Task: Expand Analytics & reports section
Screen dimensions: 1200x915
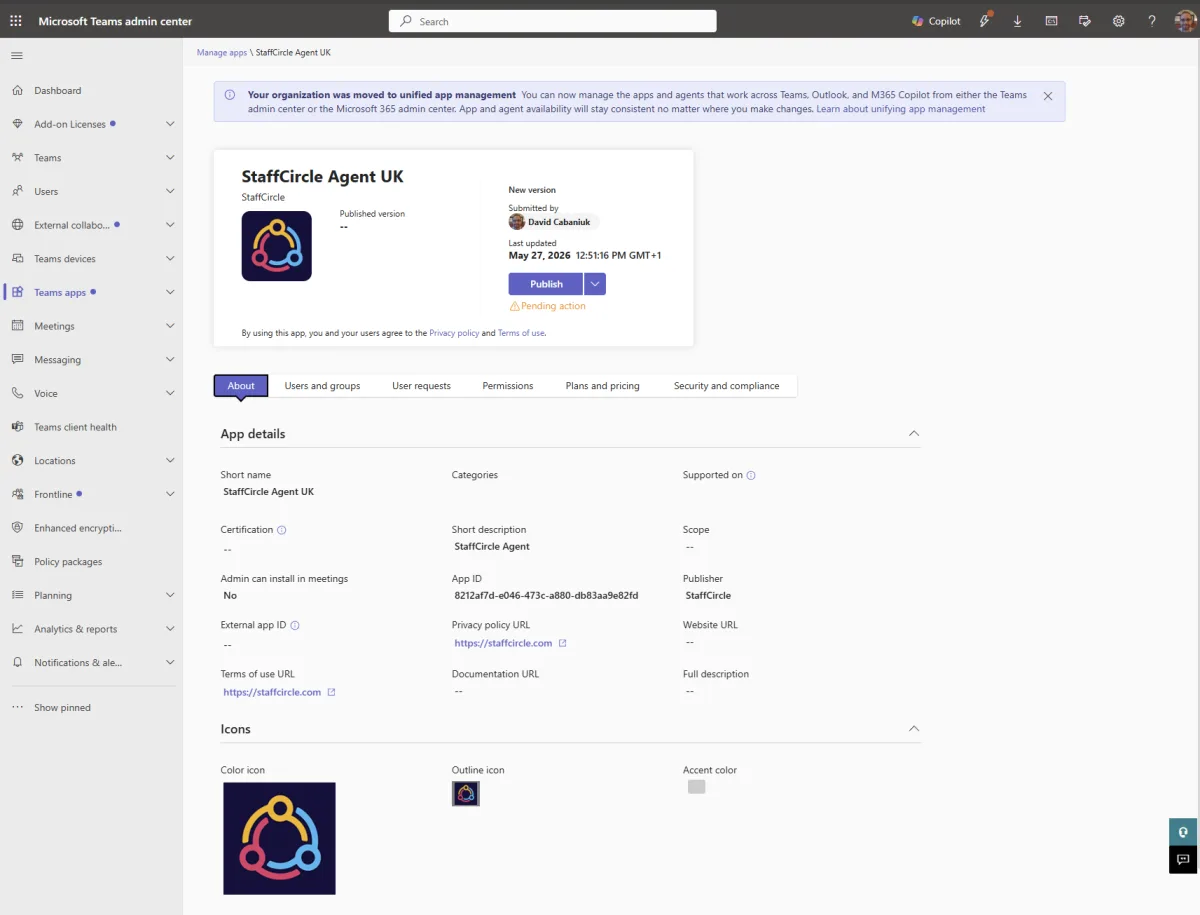Action: (170, 629)
